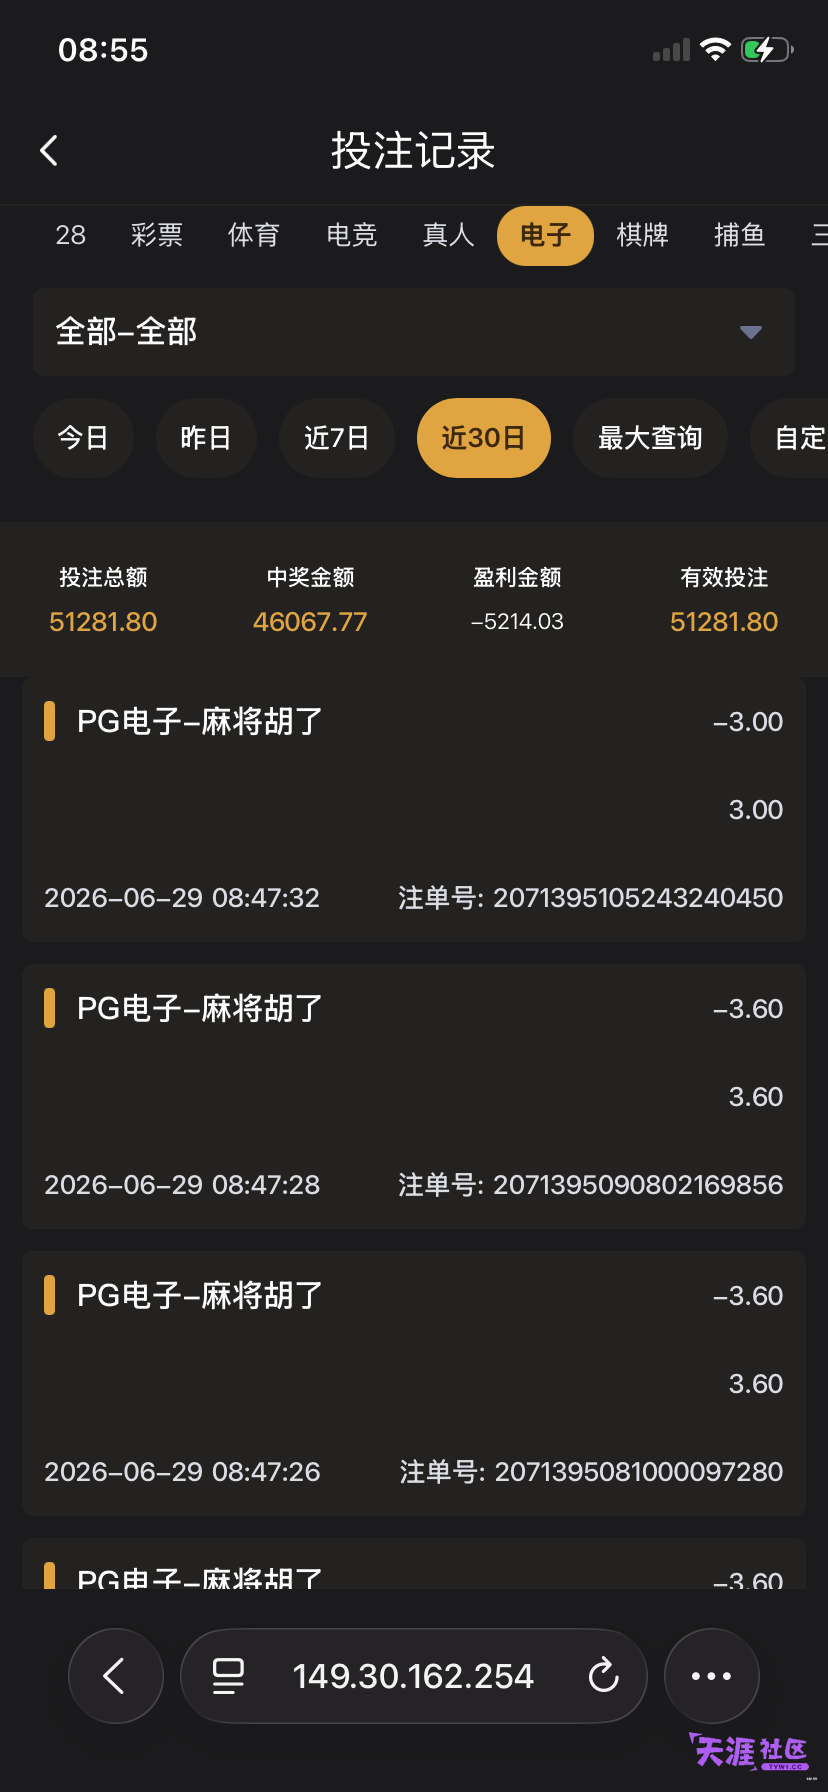Viewport: 828px width, 1792px height.
Task: Click the browser back button at bottom
Action: (x=116, y=1676)
